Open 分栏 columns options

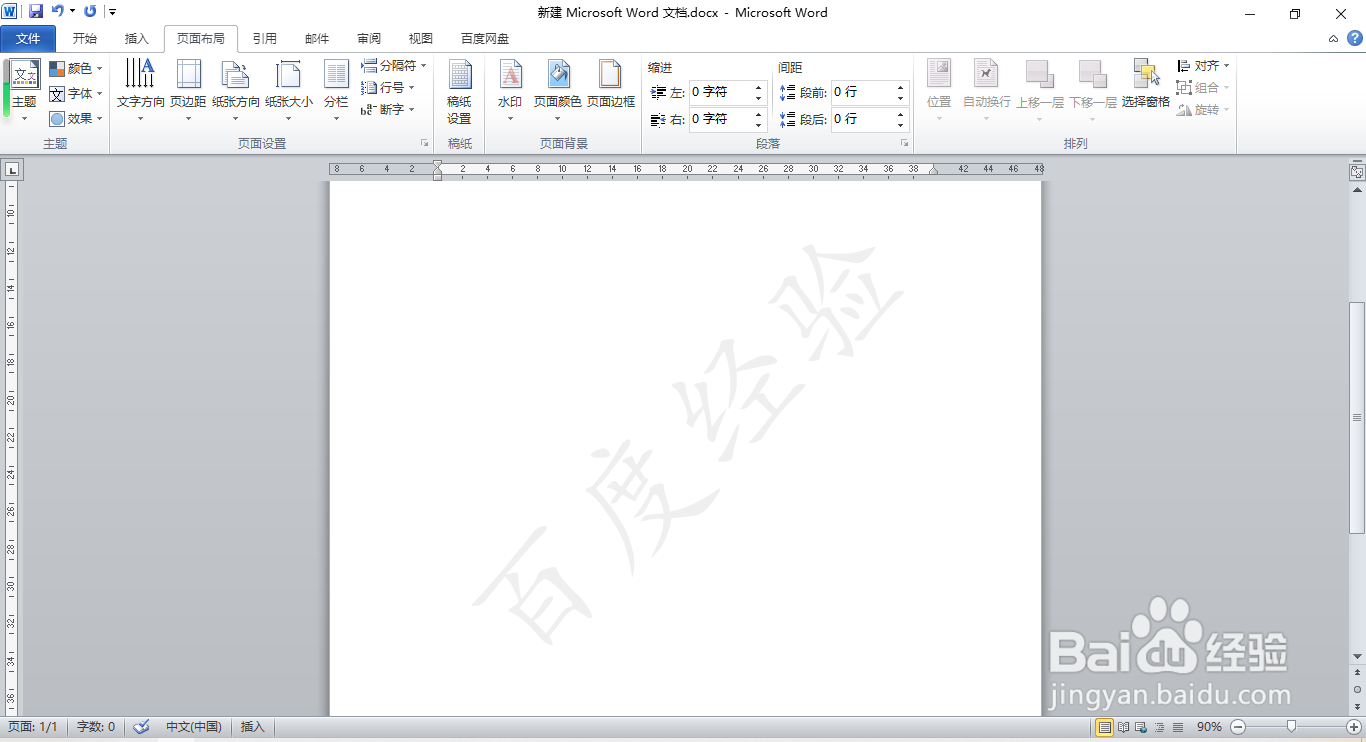point(336,91)
